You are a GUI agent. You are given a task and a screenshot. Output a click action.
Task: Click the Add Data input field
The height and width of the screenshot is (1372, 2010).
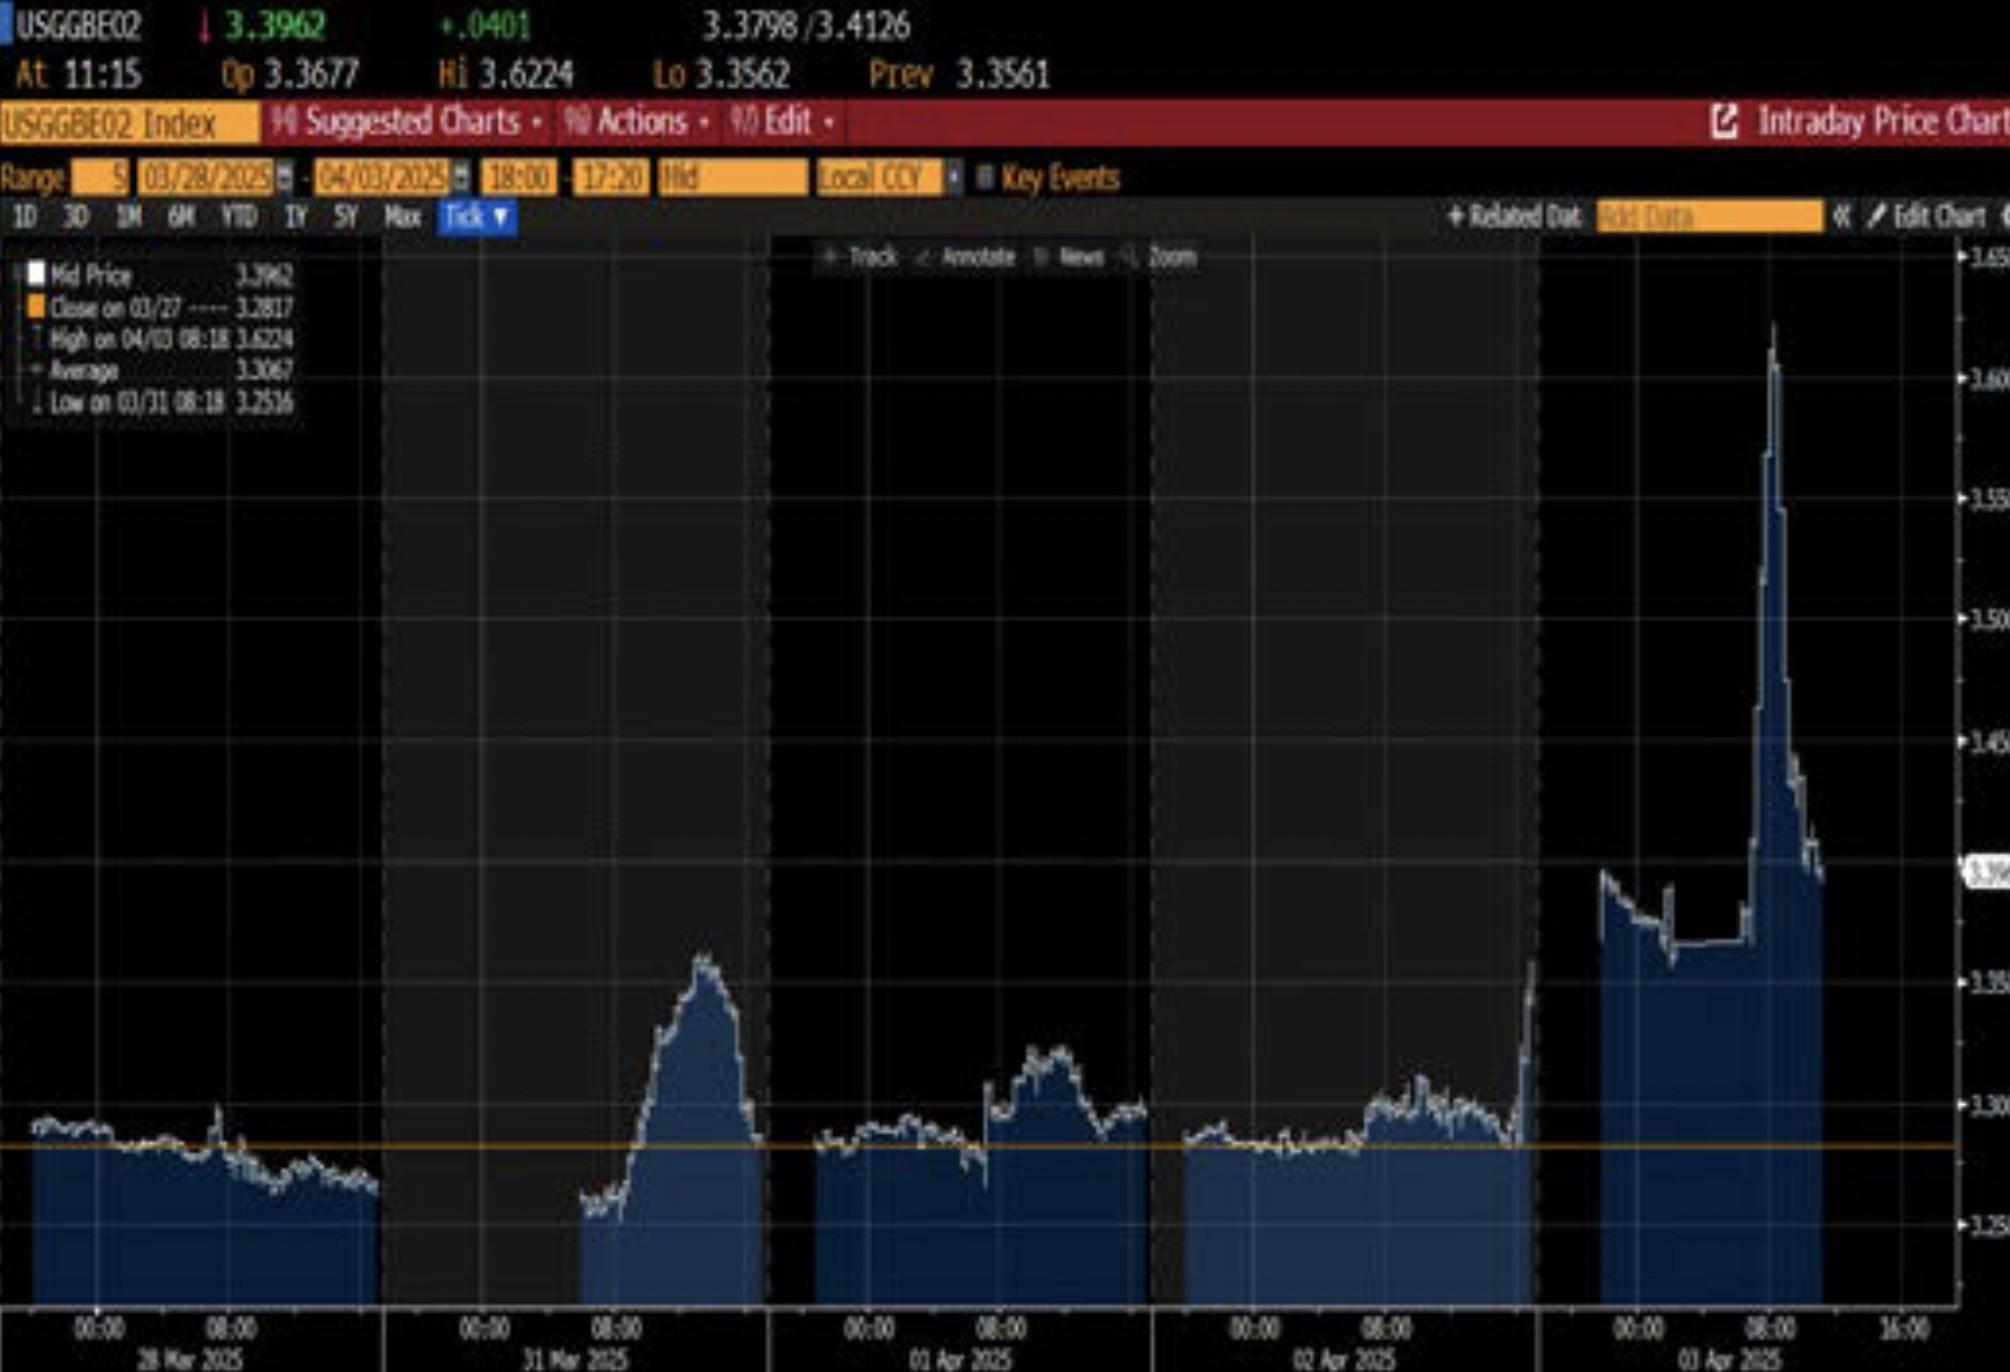(1709, 216)
